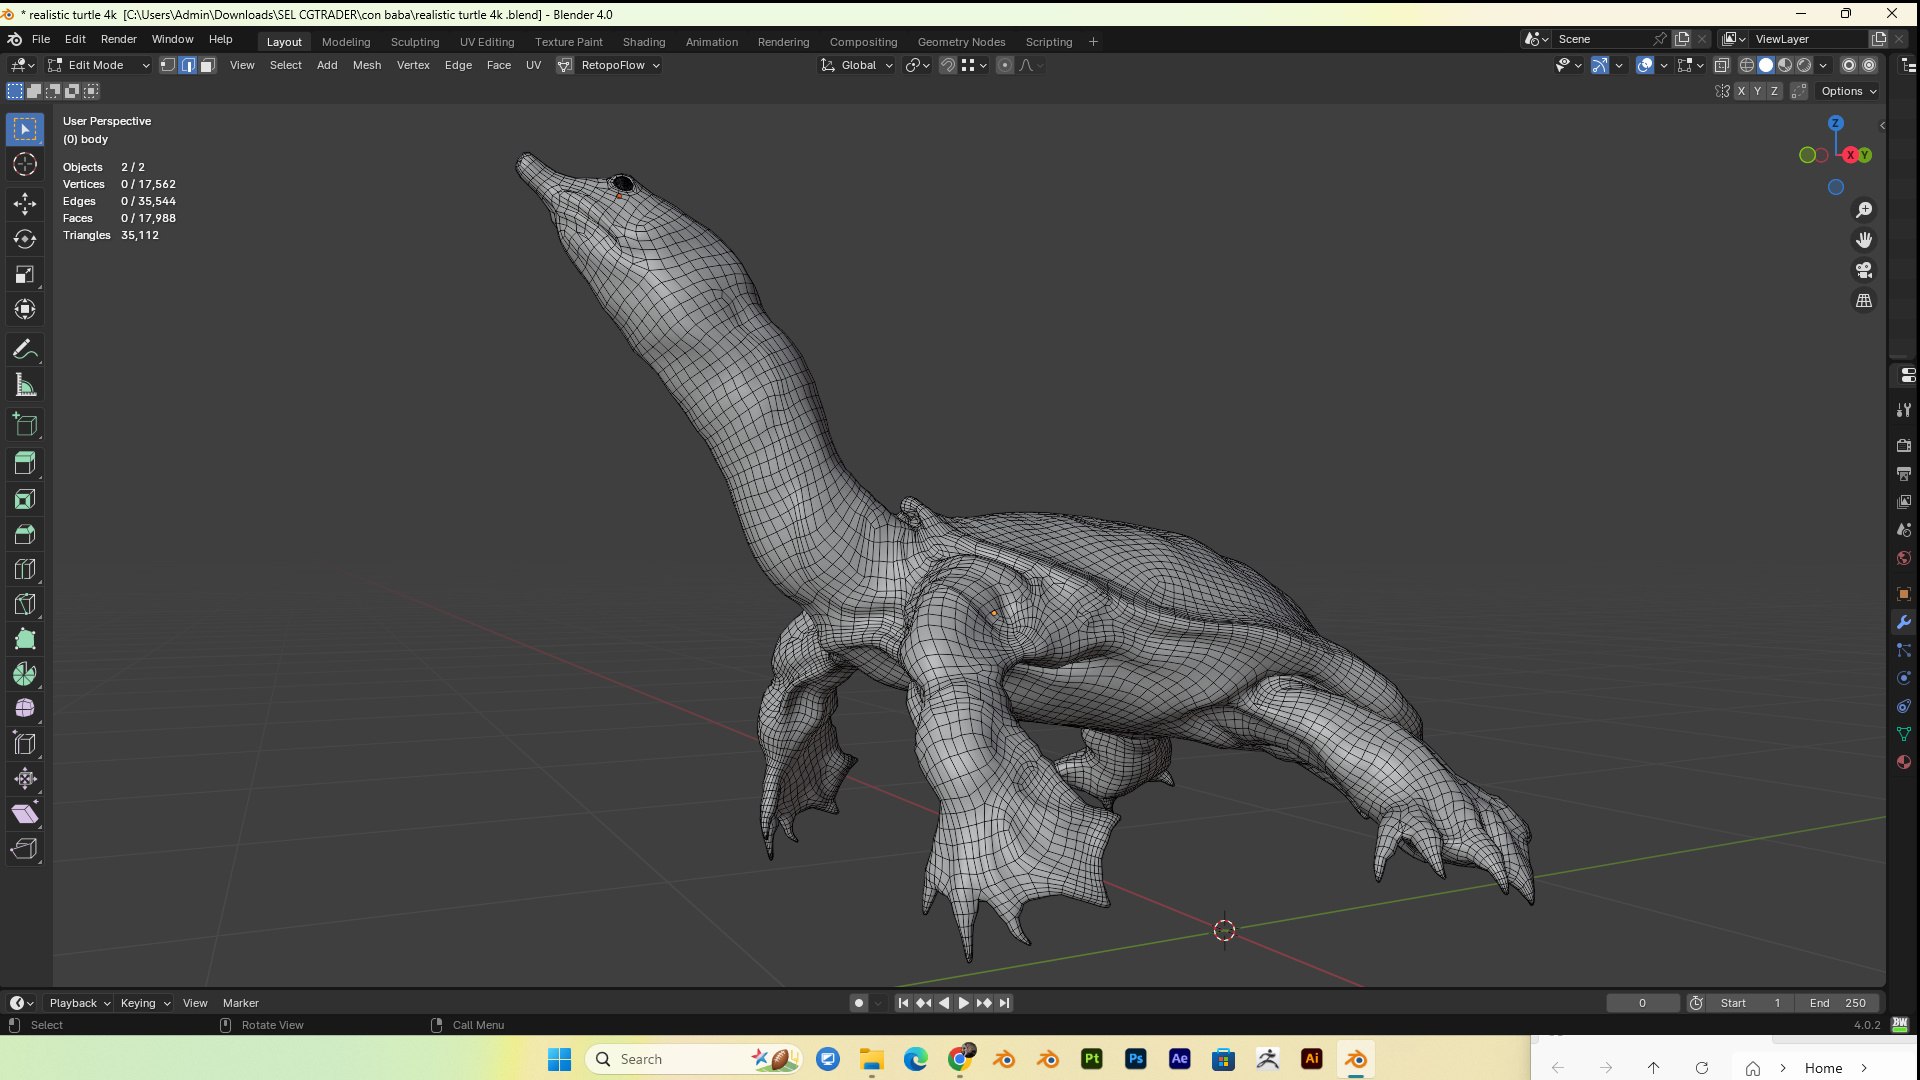Jump to the first frame
Image resolution: width=1920 pixels, height=1080 pixels.
903,1003
